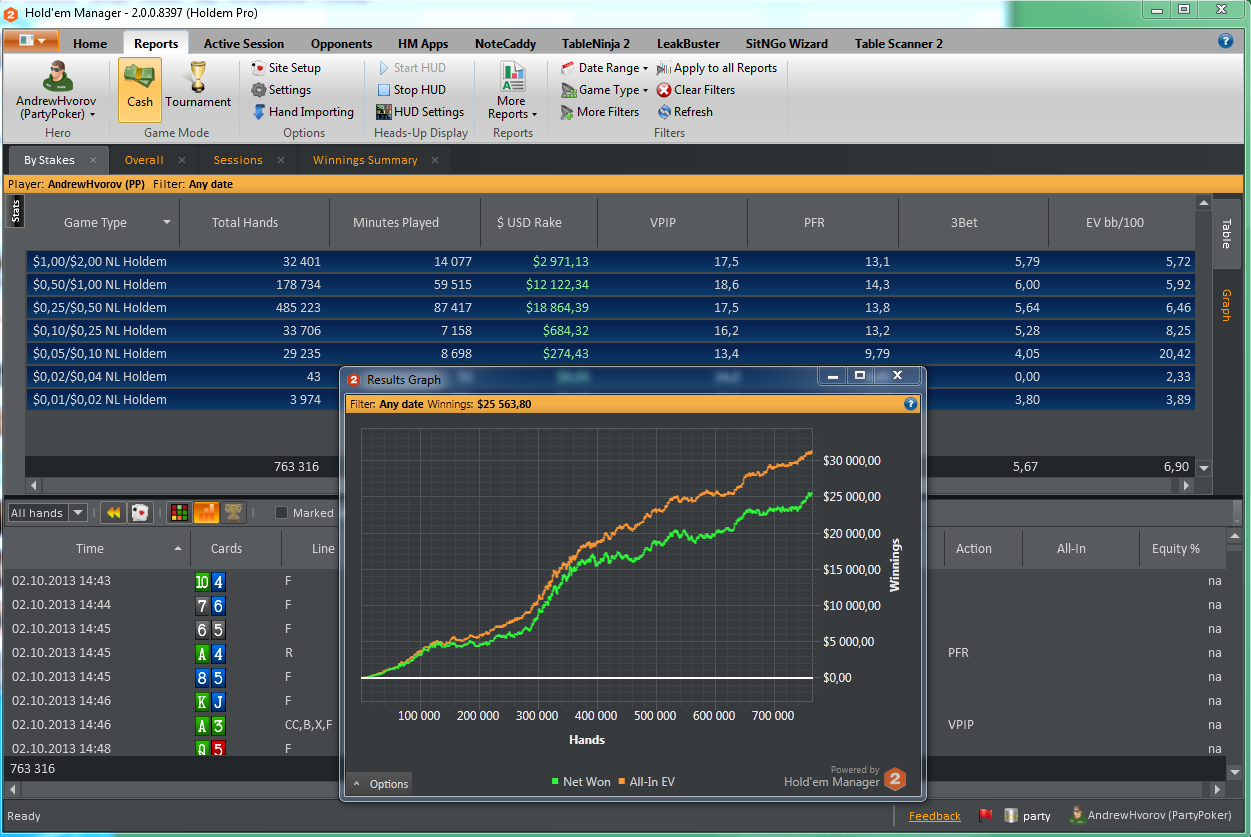Click the trophy icon in hands toolbar

pos(233,512)
